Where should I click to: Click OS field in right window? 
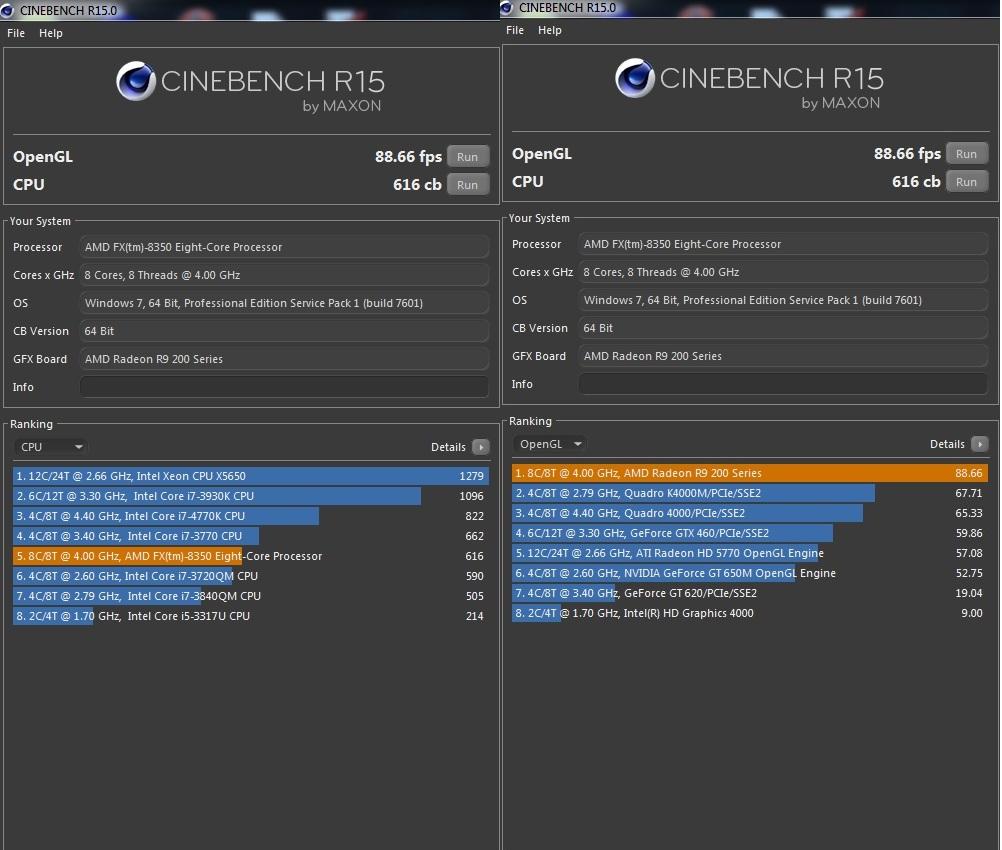coord(783,300)
